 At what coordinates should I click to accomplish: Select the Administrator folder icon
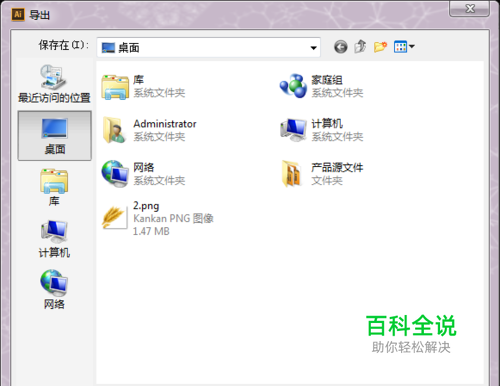click(115, 130)
